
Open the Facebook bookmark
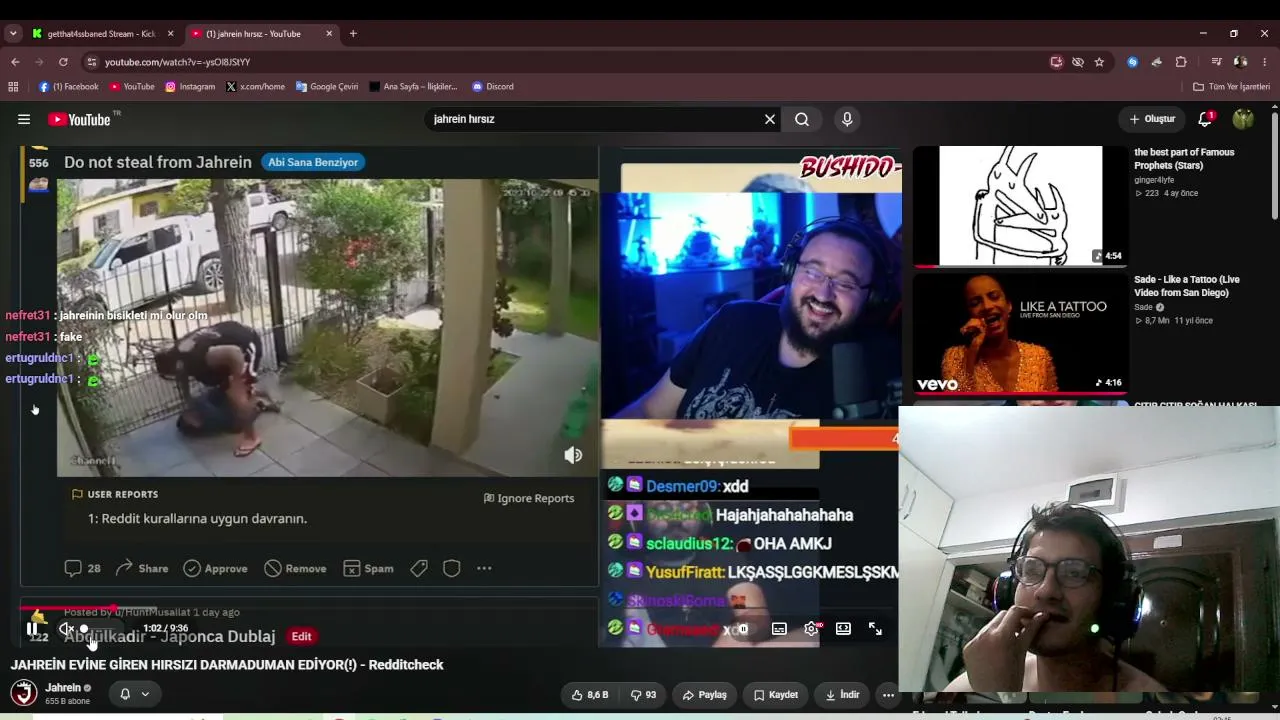pos(68,87)
